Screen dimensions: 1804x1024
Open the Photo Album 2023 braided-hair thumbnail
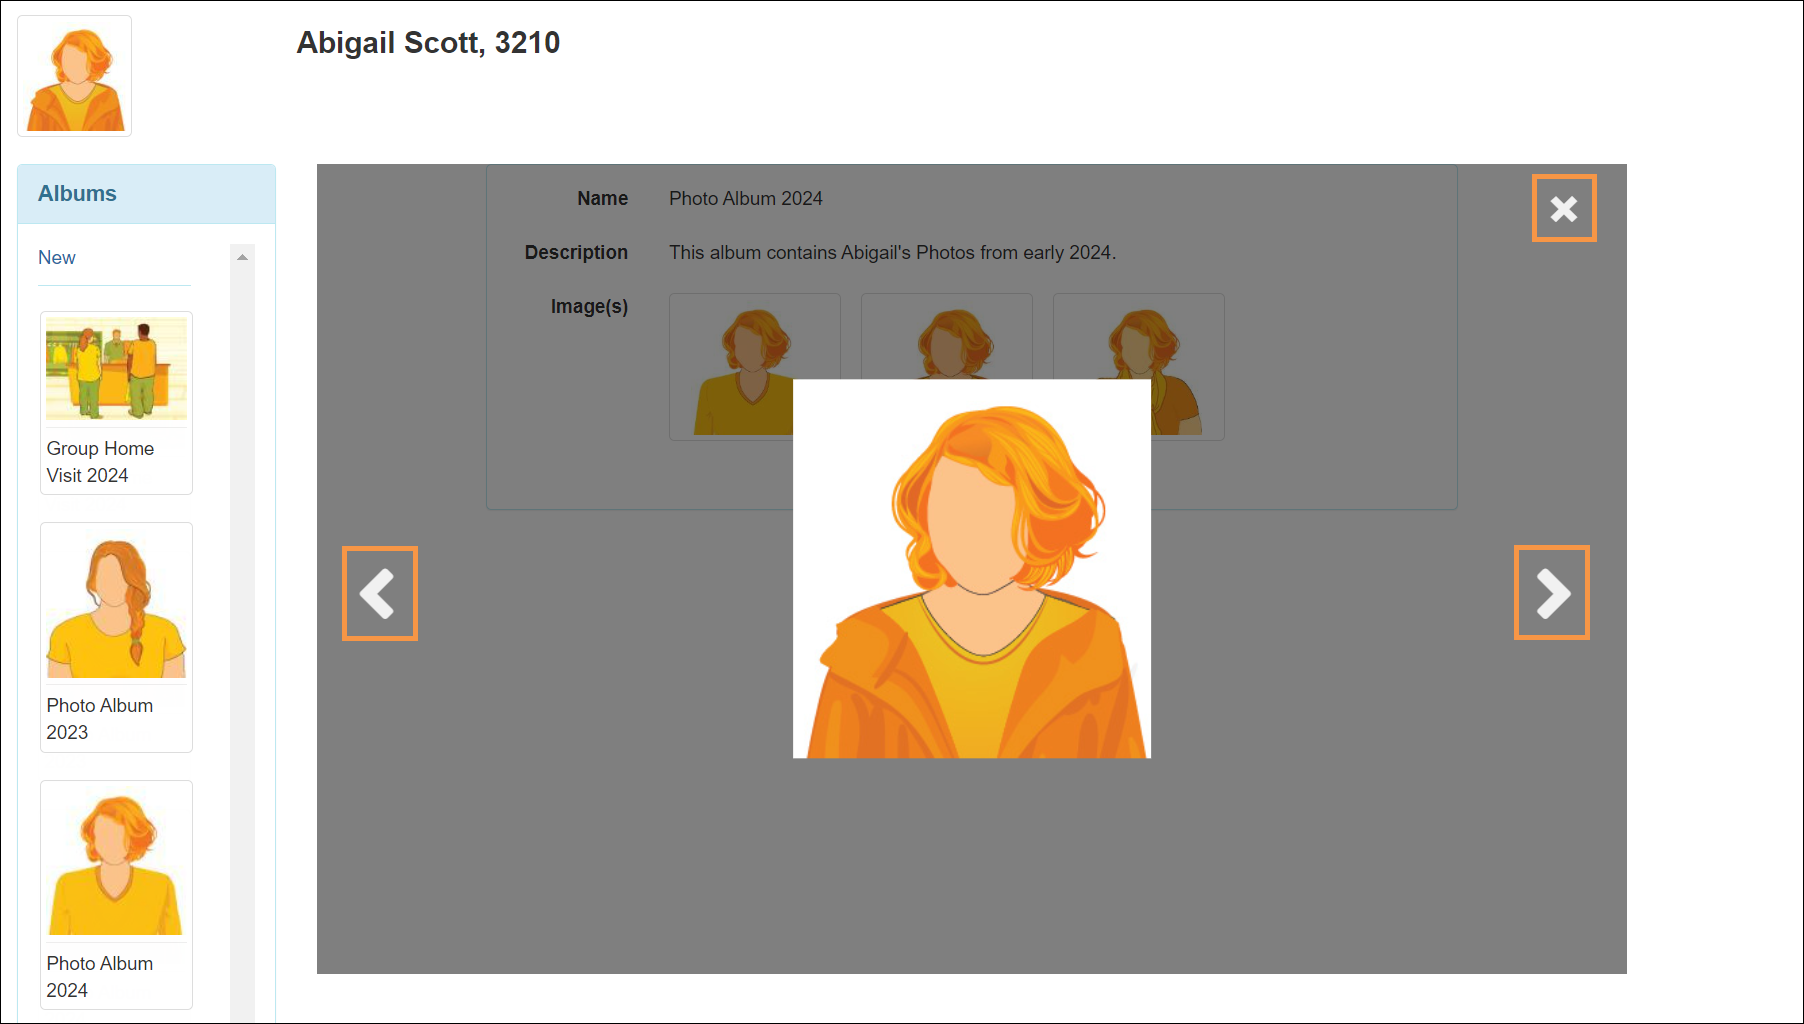(x=116, y=607)
